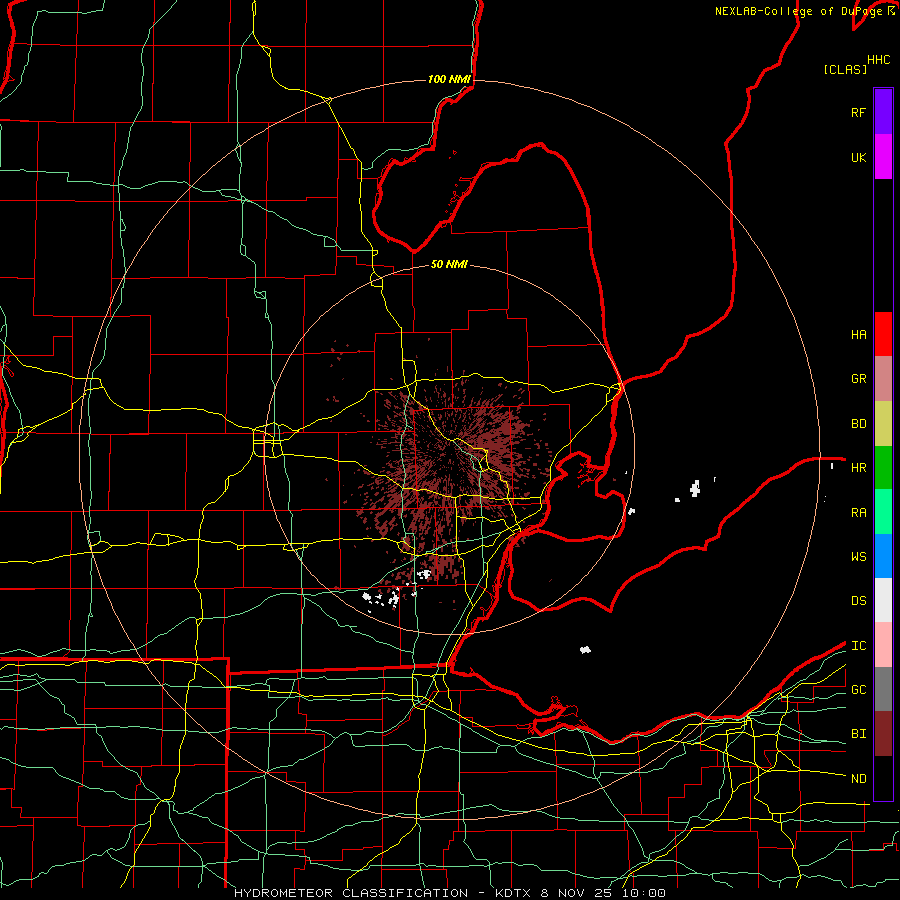
Task: Click the WS legend label
Action: click(858, 557)
